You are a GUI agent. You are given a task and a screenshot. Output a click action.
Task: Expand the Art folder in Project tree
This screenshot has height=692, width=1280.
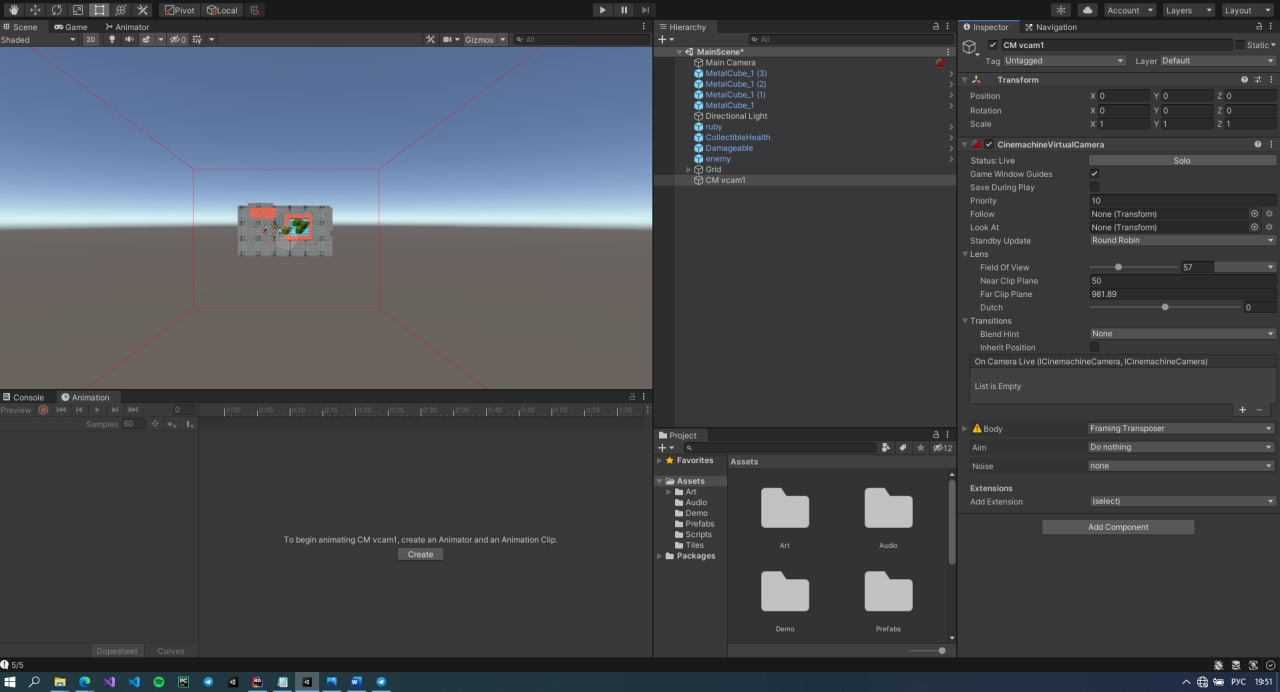668,492
